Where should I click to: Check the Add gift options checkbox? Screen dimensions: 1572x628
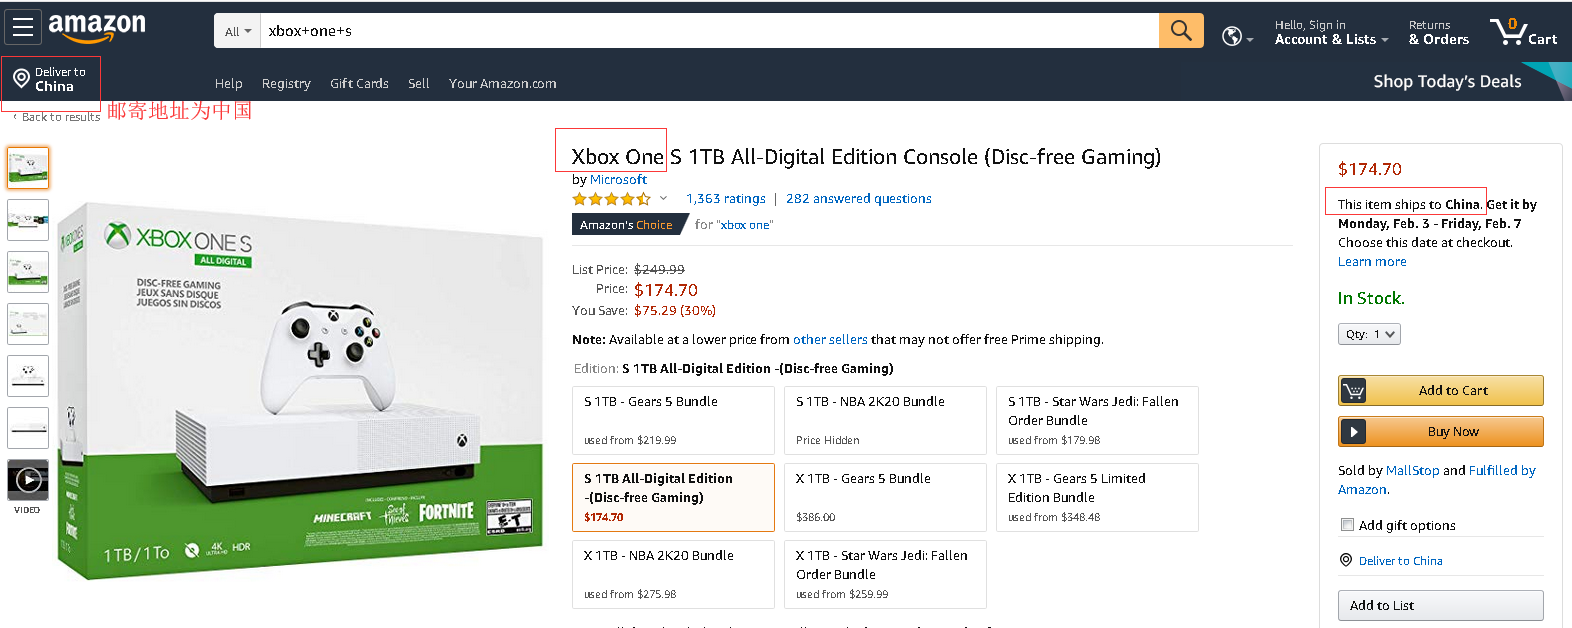click(x=1347, y=525)
